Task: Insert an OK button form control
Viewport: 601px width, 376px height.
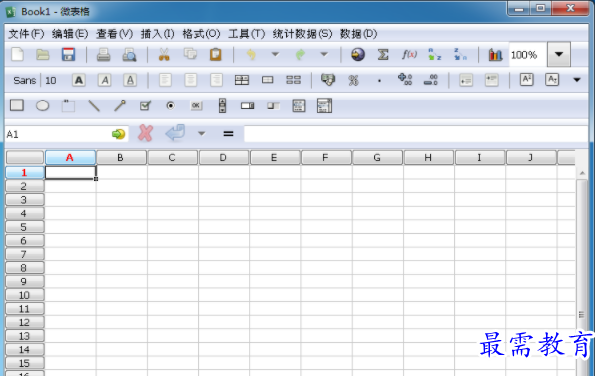Action: 196,105
